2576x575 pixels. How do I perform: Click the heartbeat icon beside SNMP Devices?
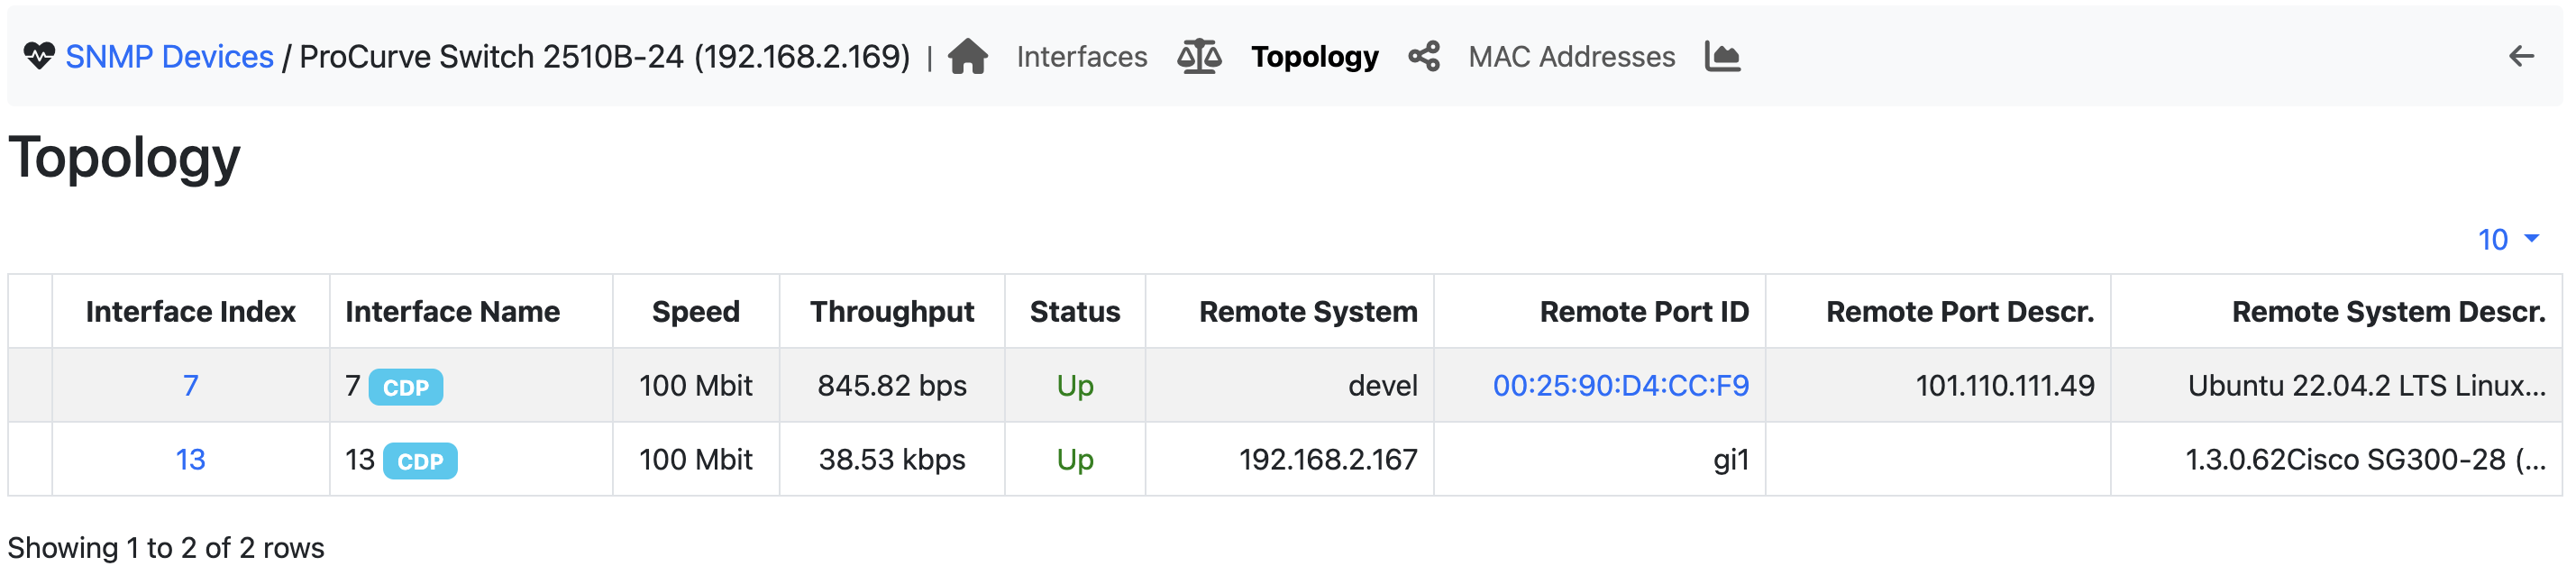coord(39,57)
